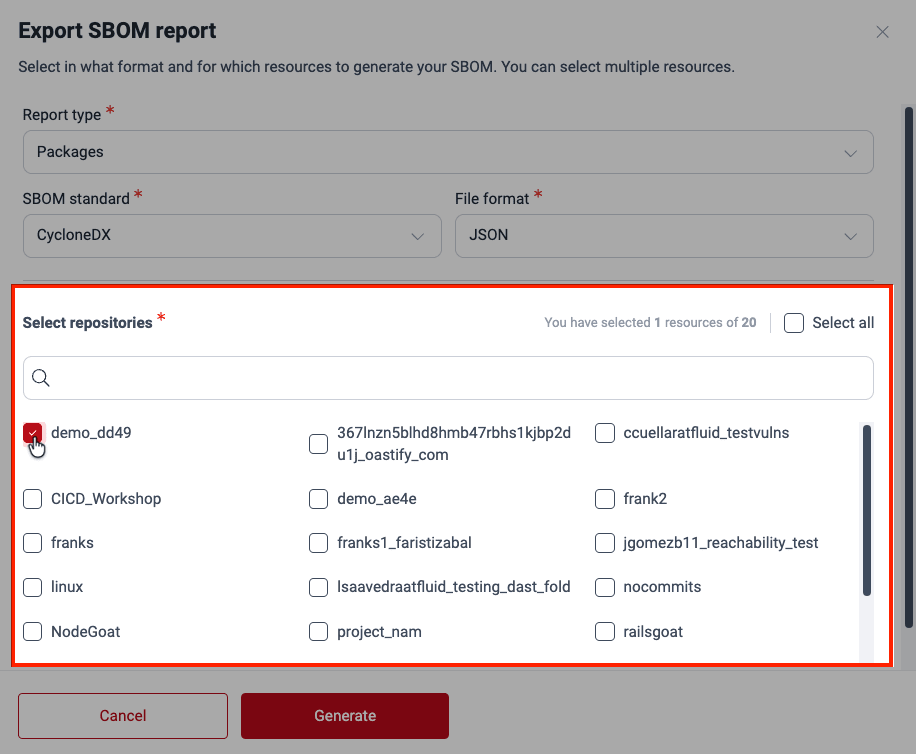Check the demo_ae4e repository
Image resolution: width=916 pixels, height=754 pixels.
pyautogui.click(x=318, y=498)
